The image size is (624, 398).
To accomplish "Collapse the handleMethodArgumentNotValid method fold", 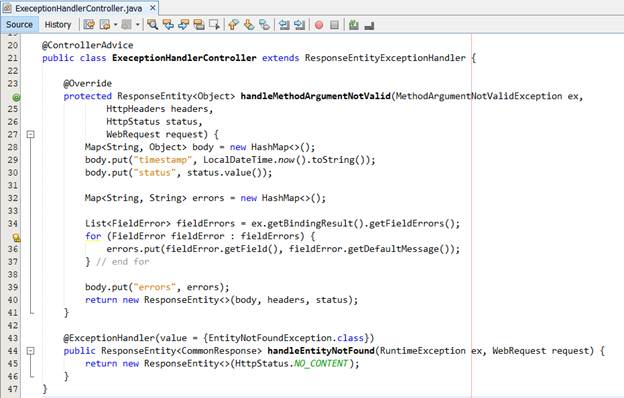I will (30, 135).
